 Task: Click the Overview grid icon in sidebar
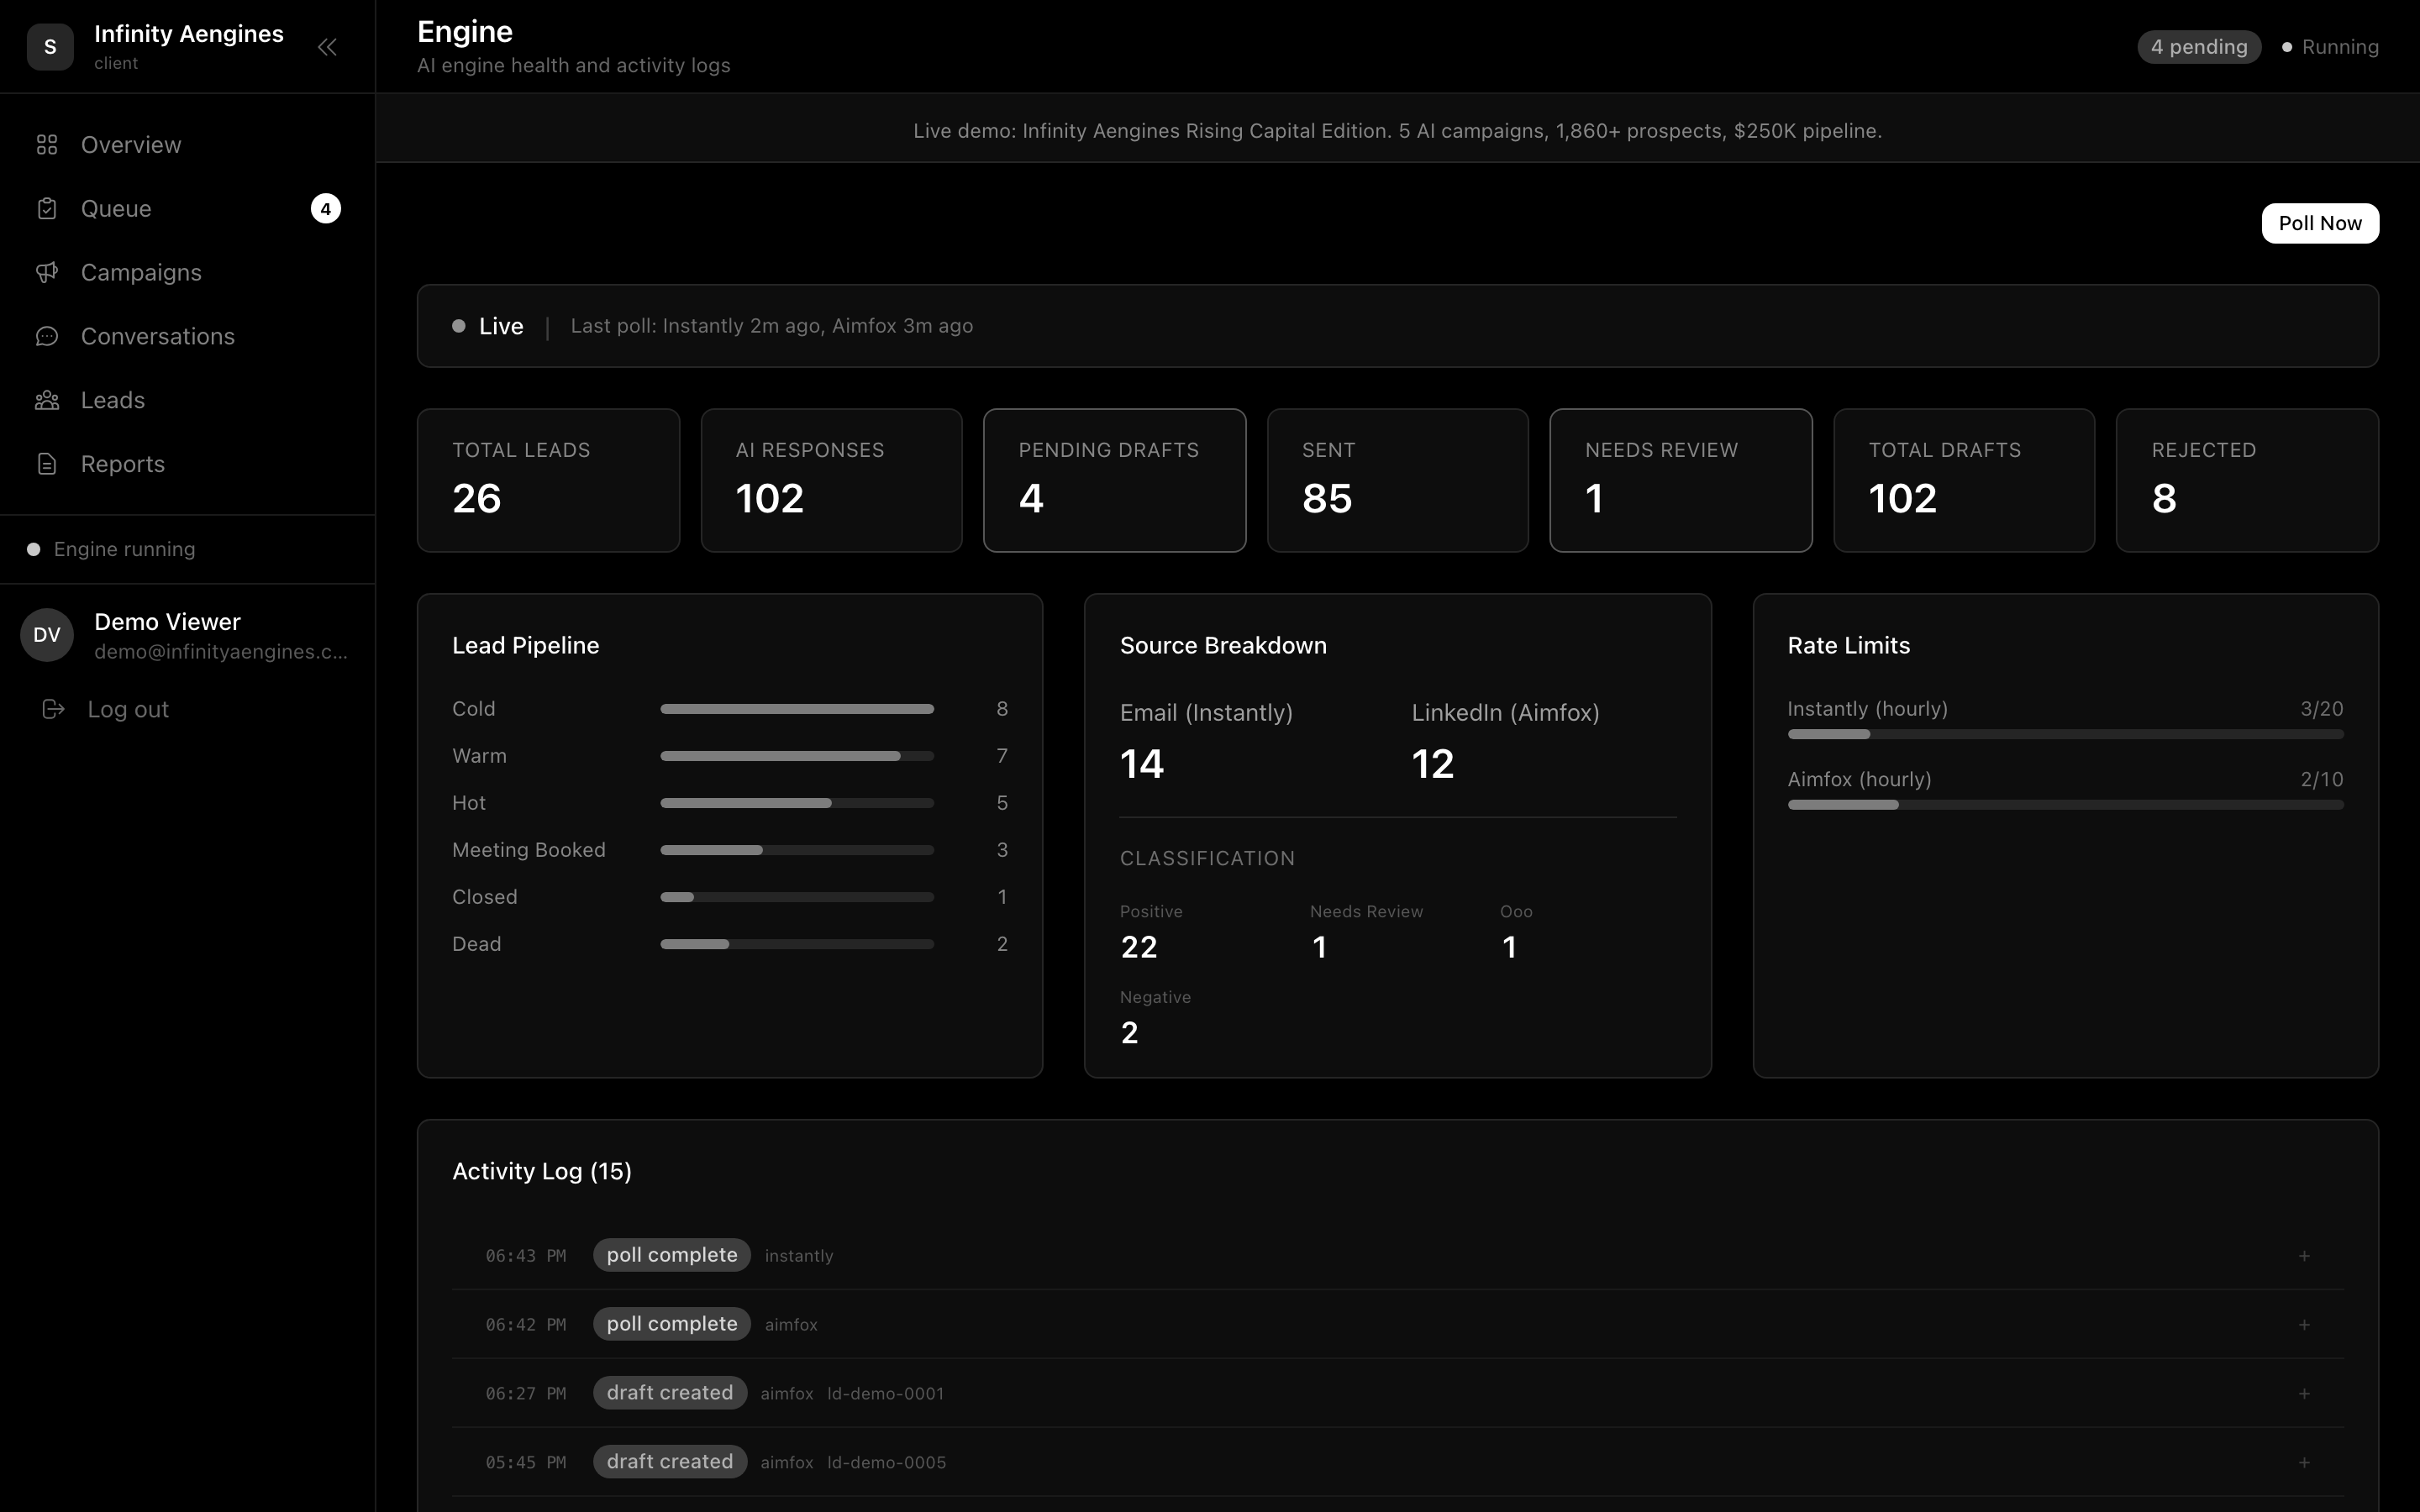47,145
